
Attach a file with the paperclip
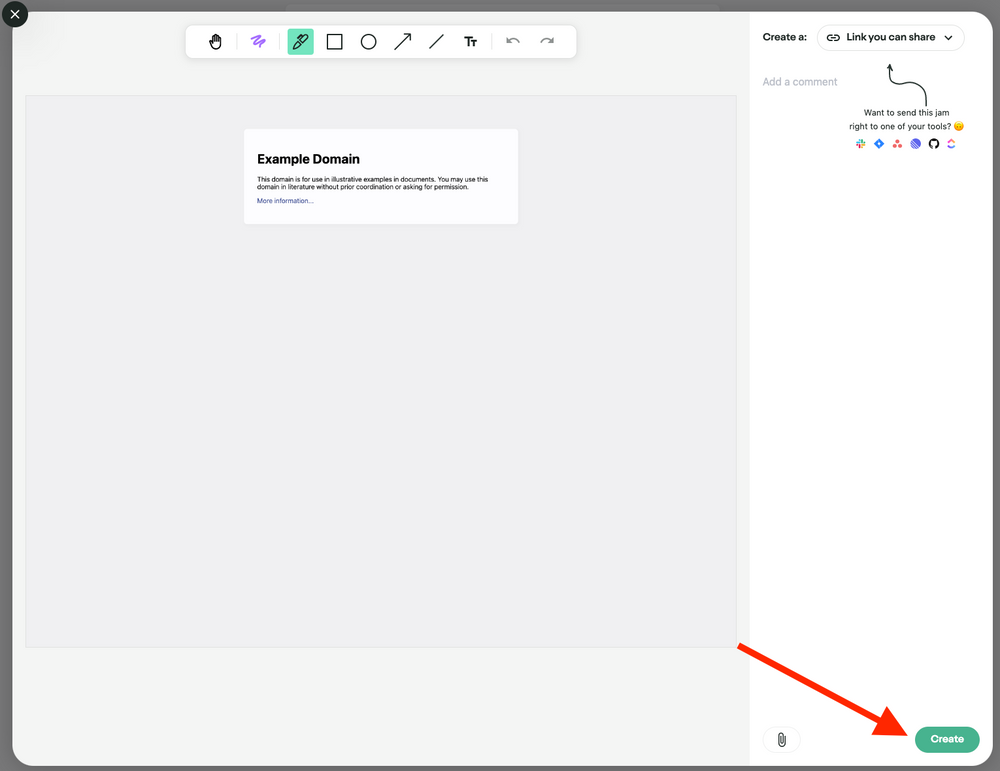[781, 739]
